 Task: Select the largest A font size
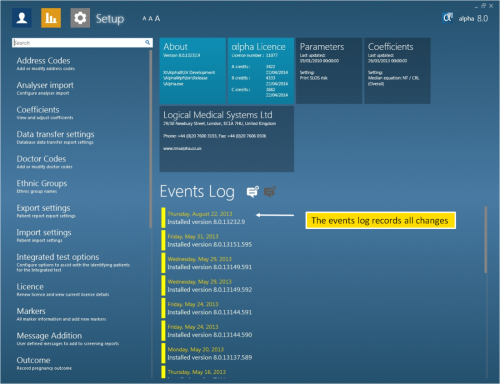coord(157,18)
